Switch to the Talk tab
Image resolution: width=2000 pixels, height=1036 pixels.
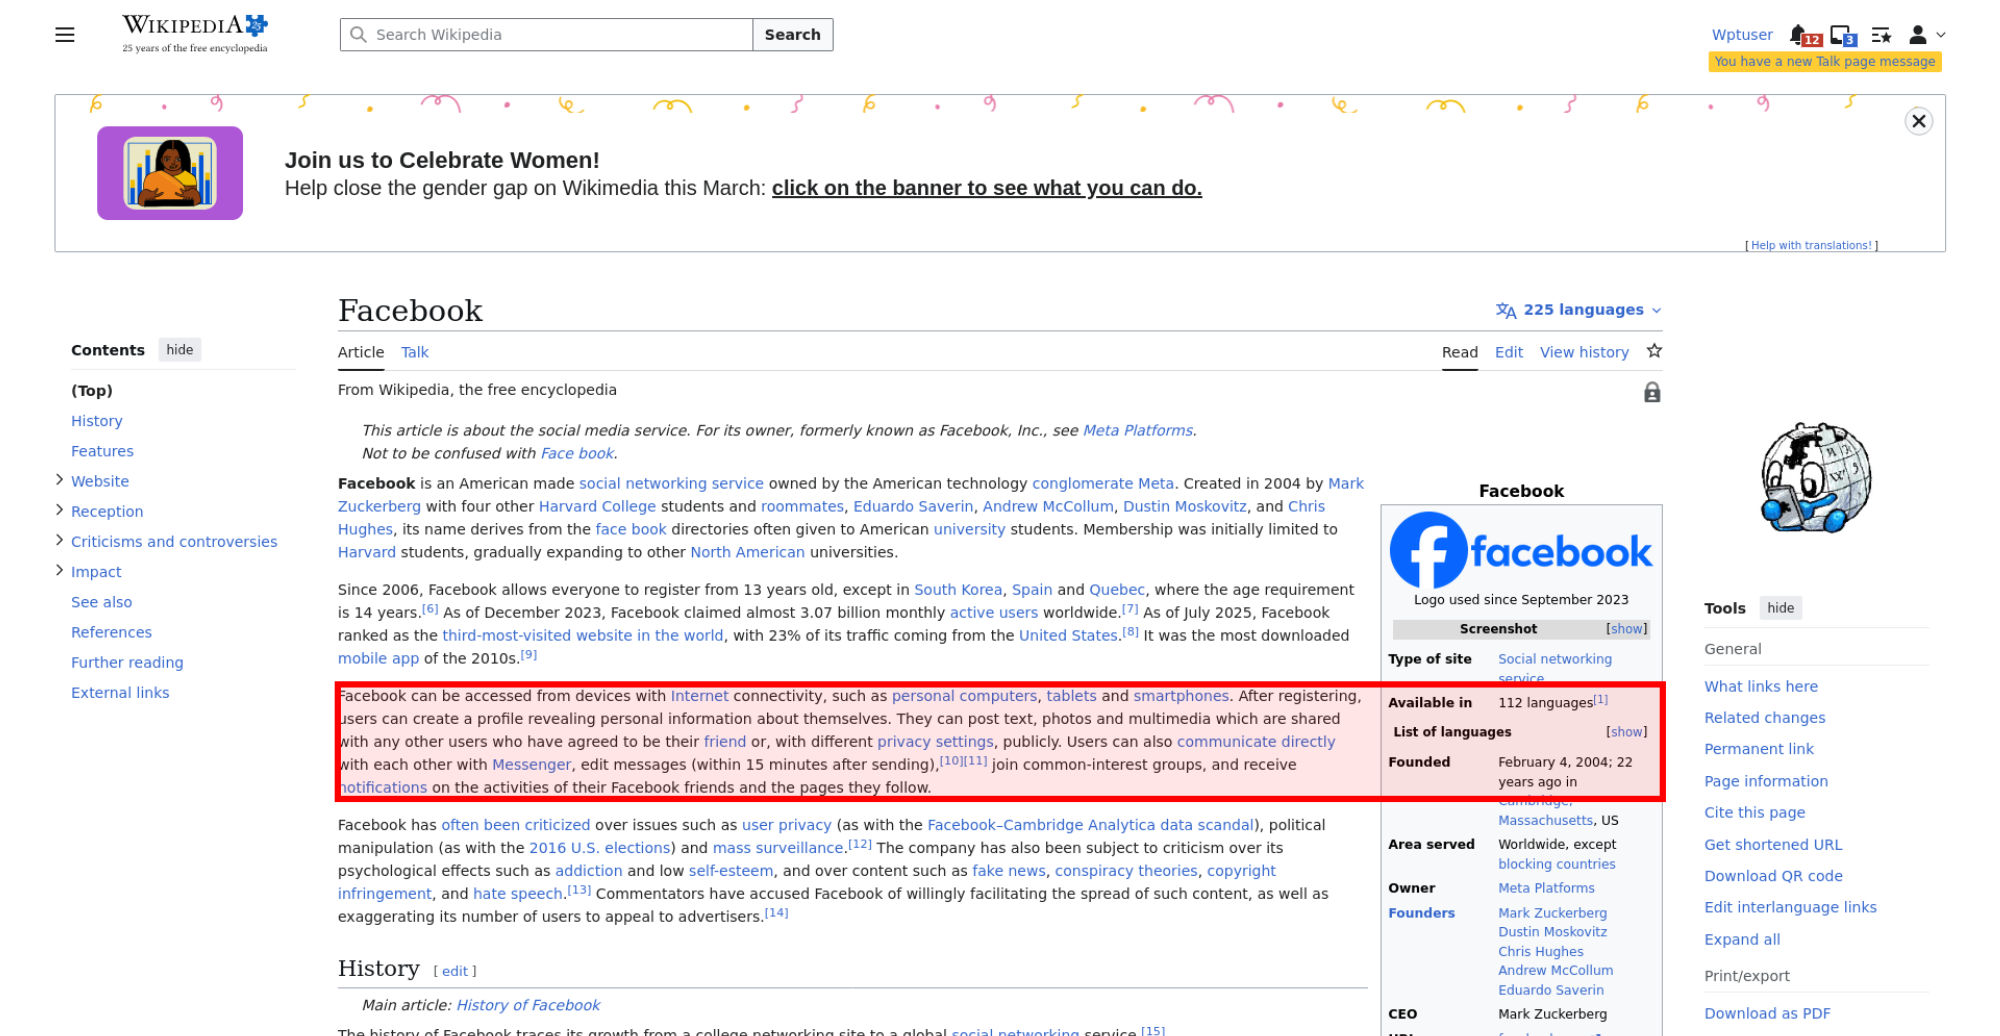click(414, 352)
